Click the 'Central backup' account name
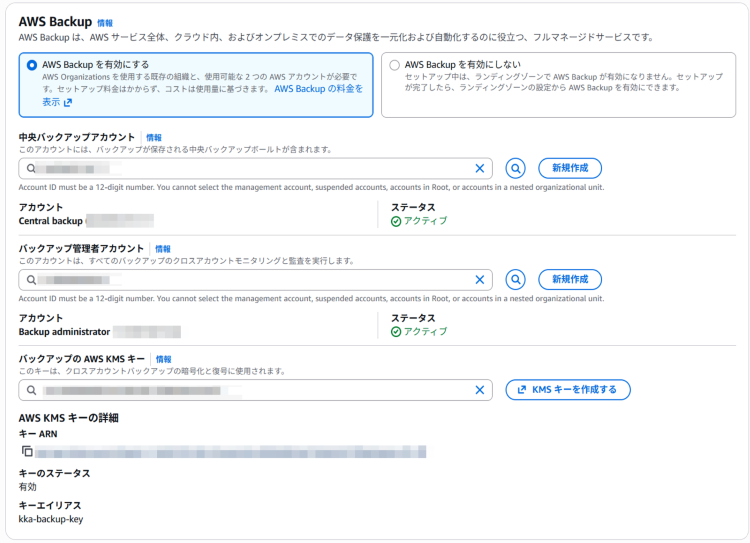750x543 pixels. [x=51, y=221]
